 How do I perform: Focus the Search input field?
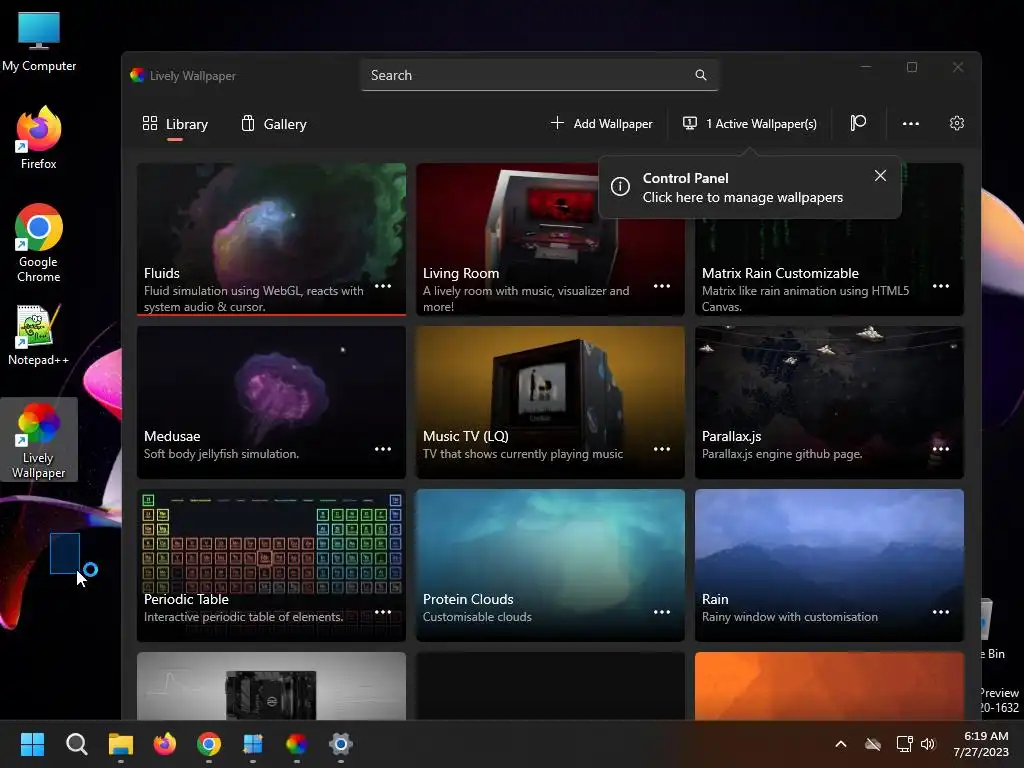click(x=539, y=75)
